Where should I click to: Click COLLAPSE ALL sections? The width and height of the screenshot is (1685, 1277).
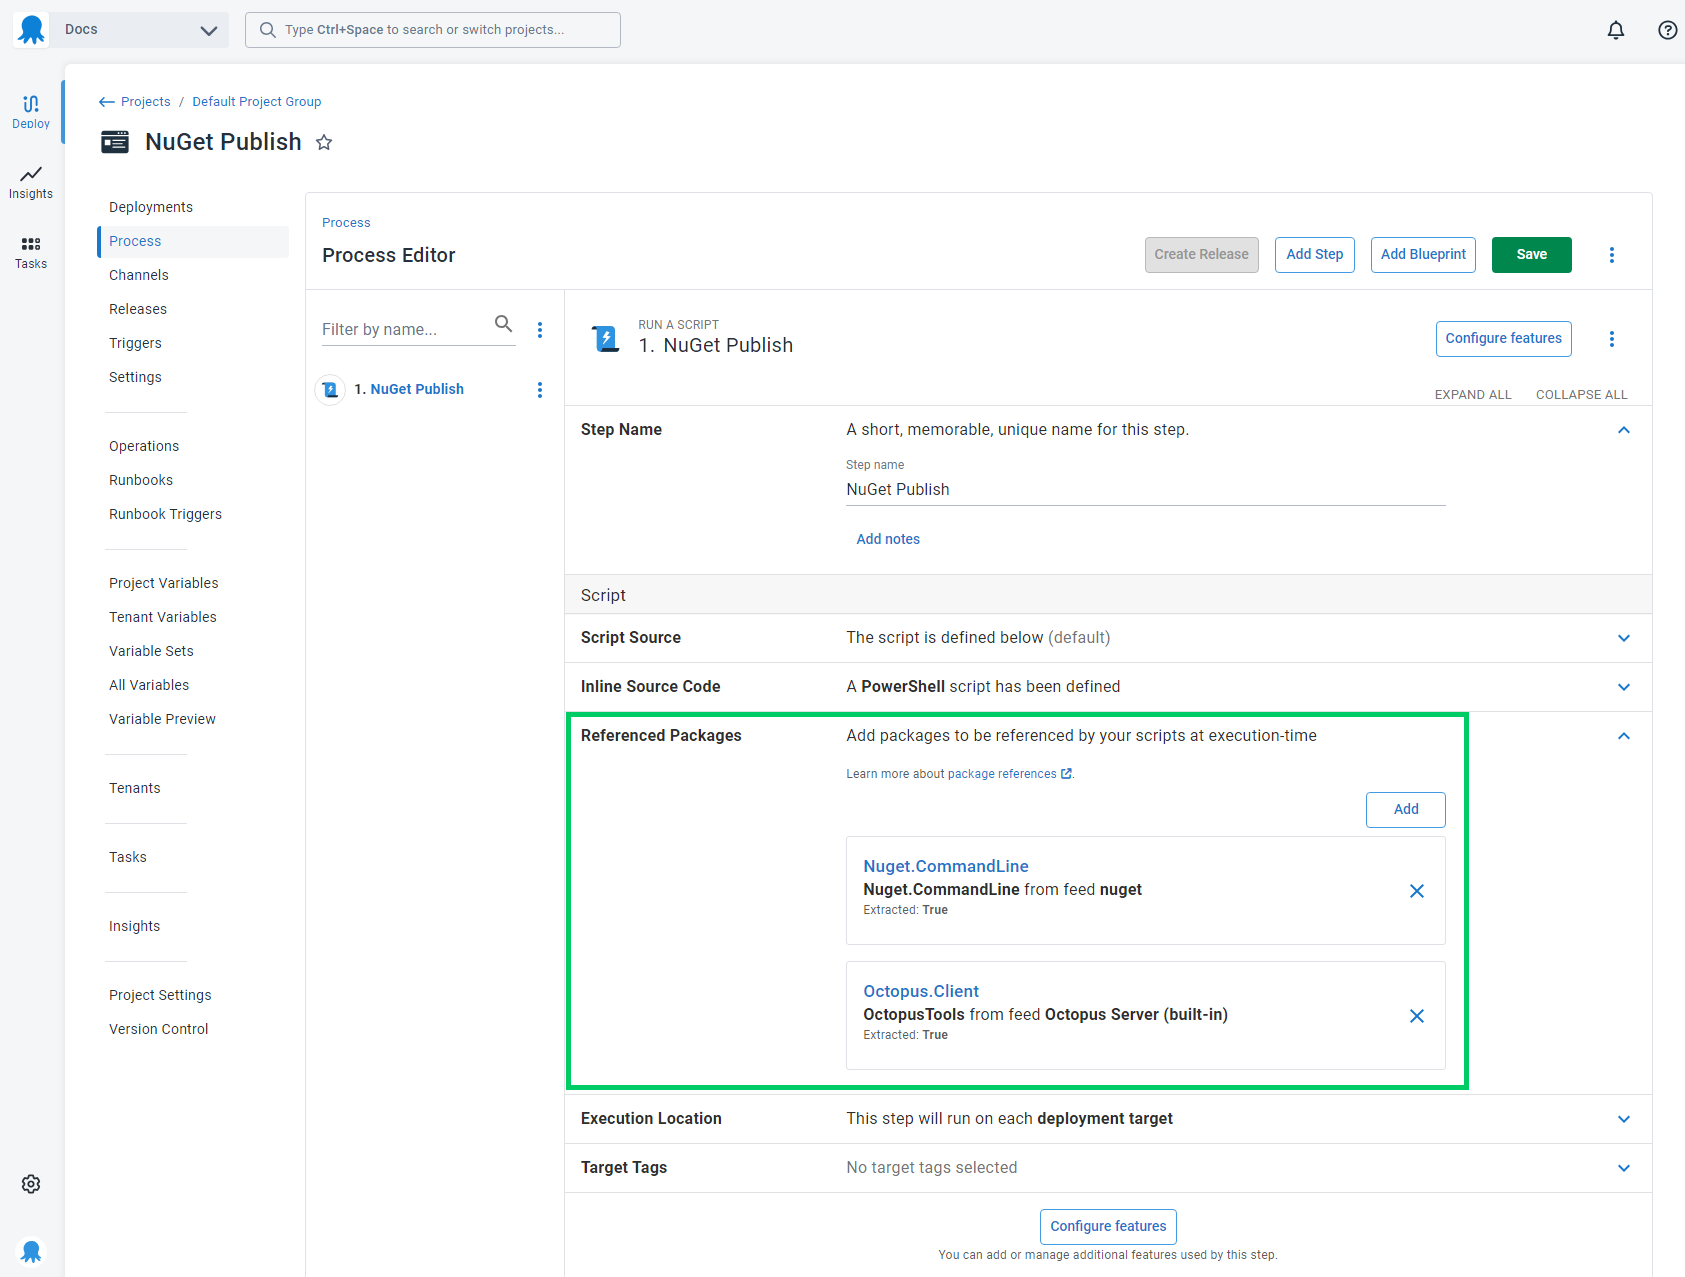[1582, 395]
